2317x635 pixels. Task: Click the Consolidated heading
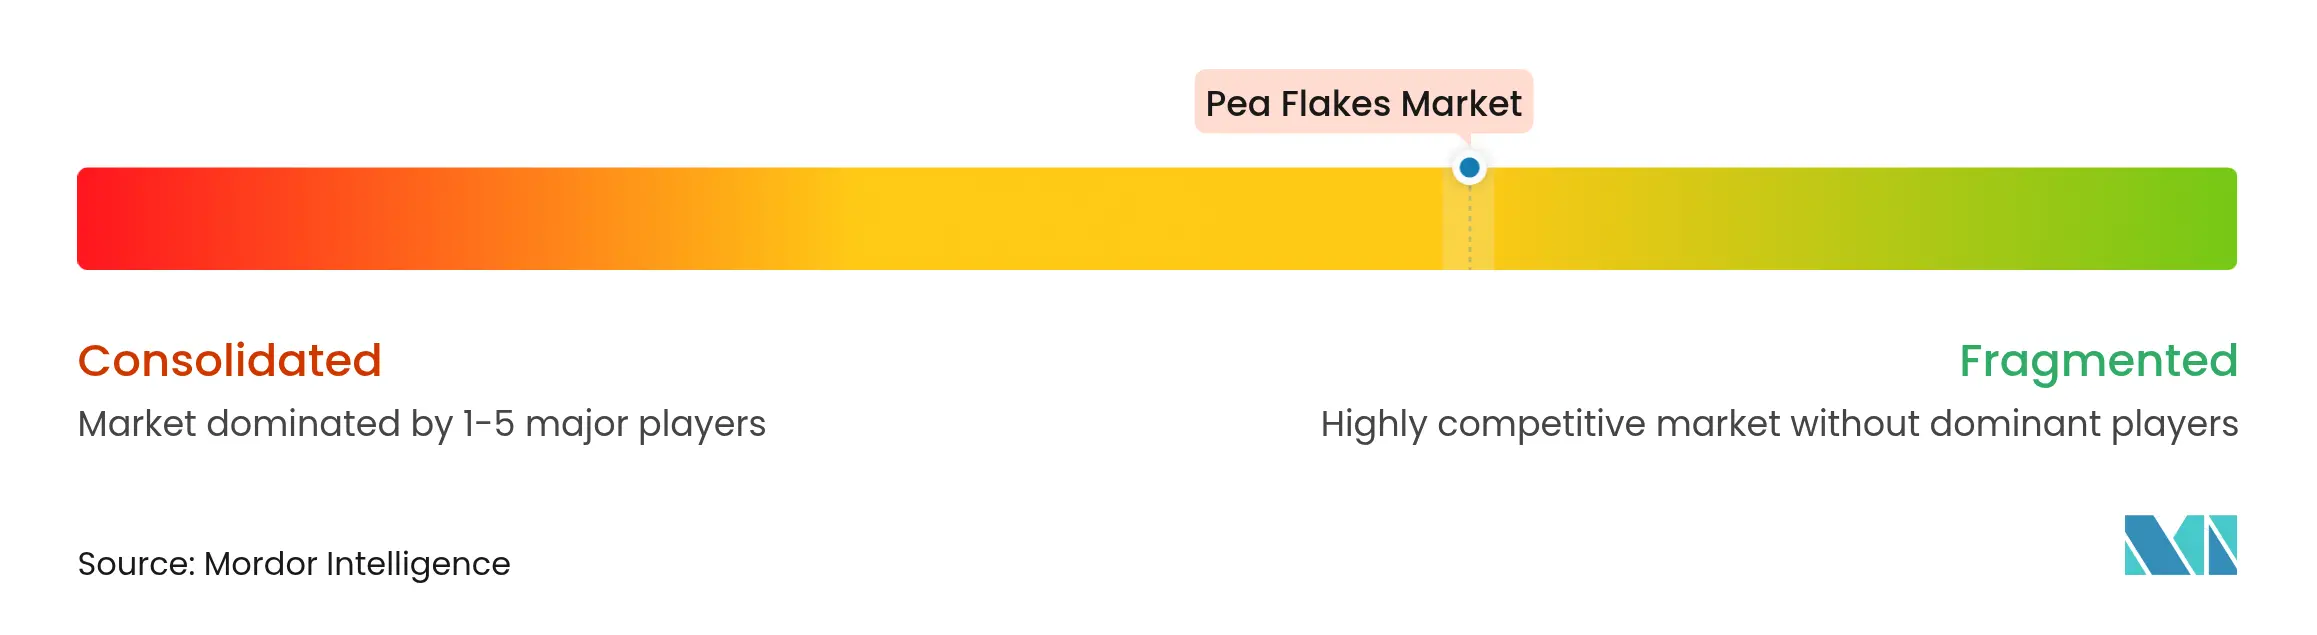click(x=230, y=360)
